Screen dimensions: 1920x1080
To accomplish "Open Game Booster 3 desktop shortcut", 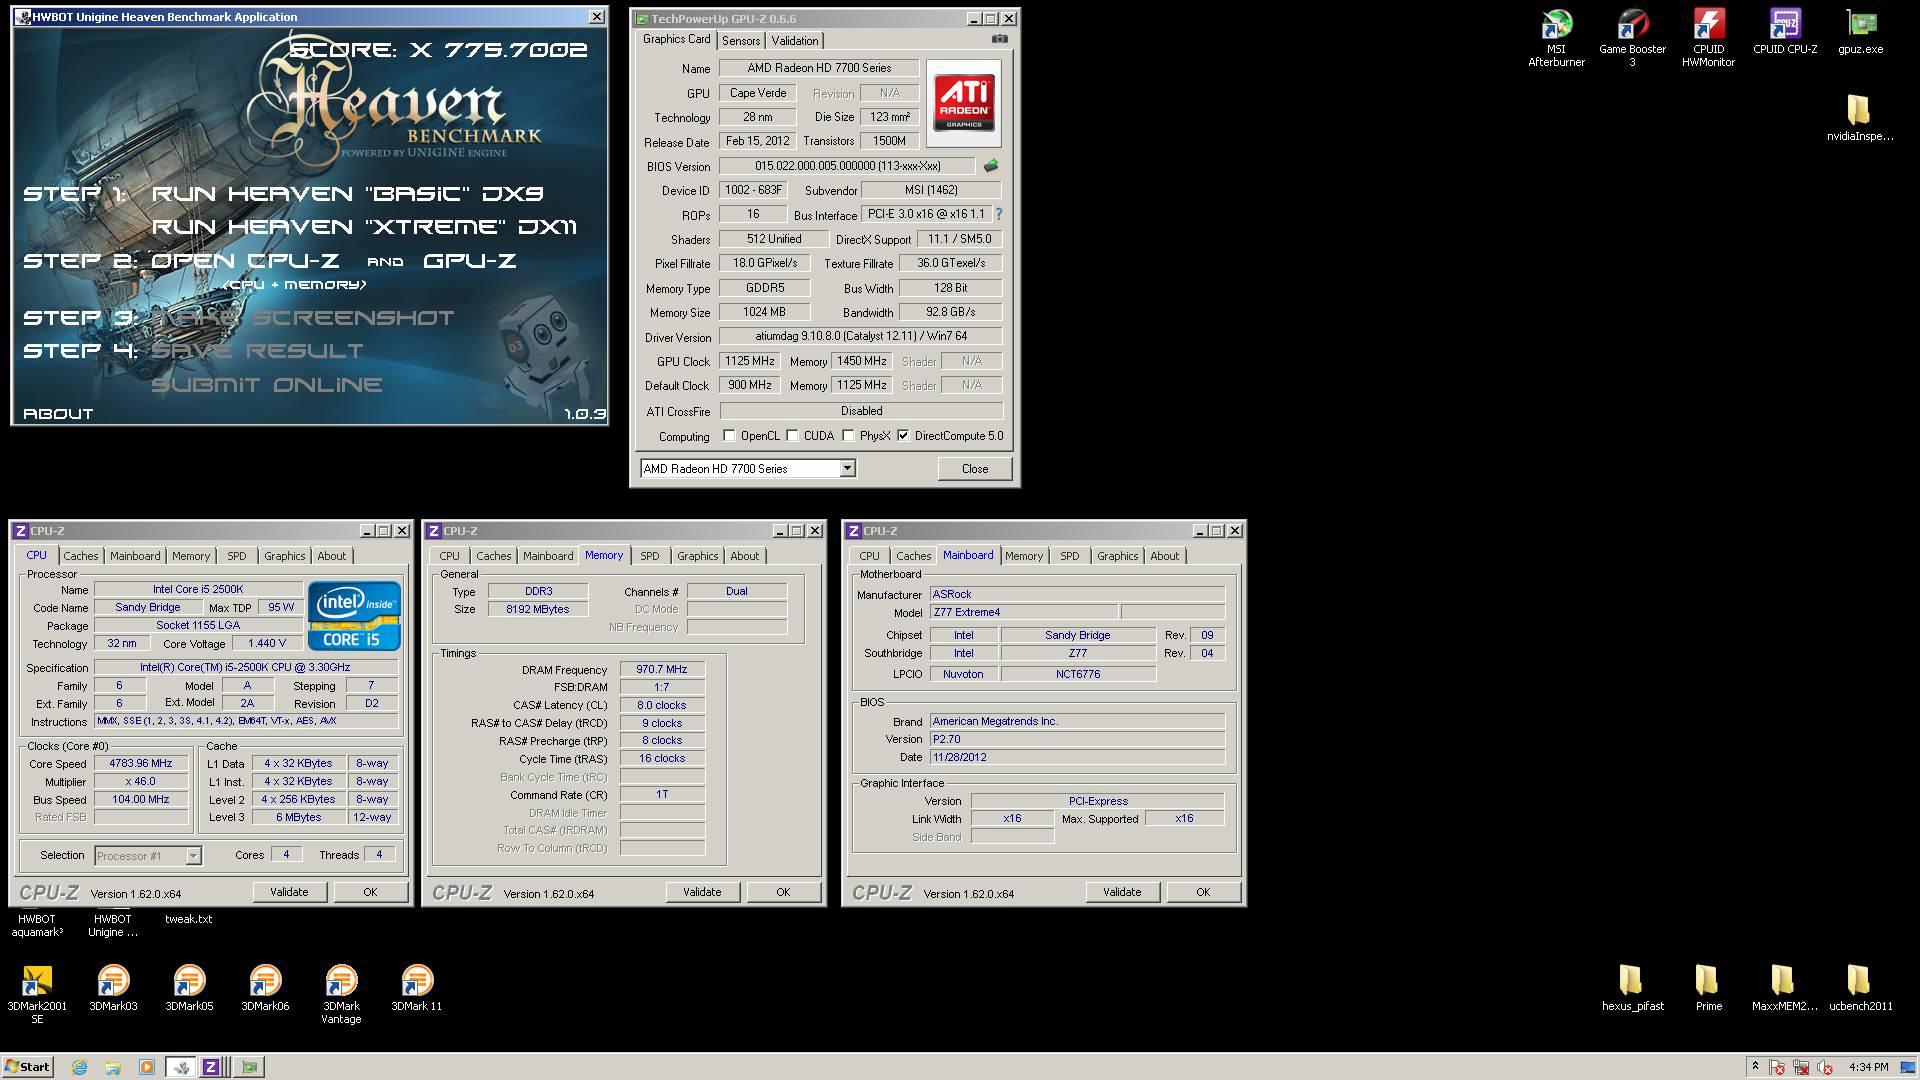I will click(1632, 38).
